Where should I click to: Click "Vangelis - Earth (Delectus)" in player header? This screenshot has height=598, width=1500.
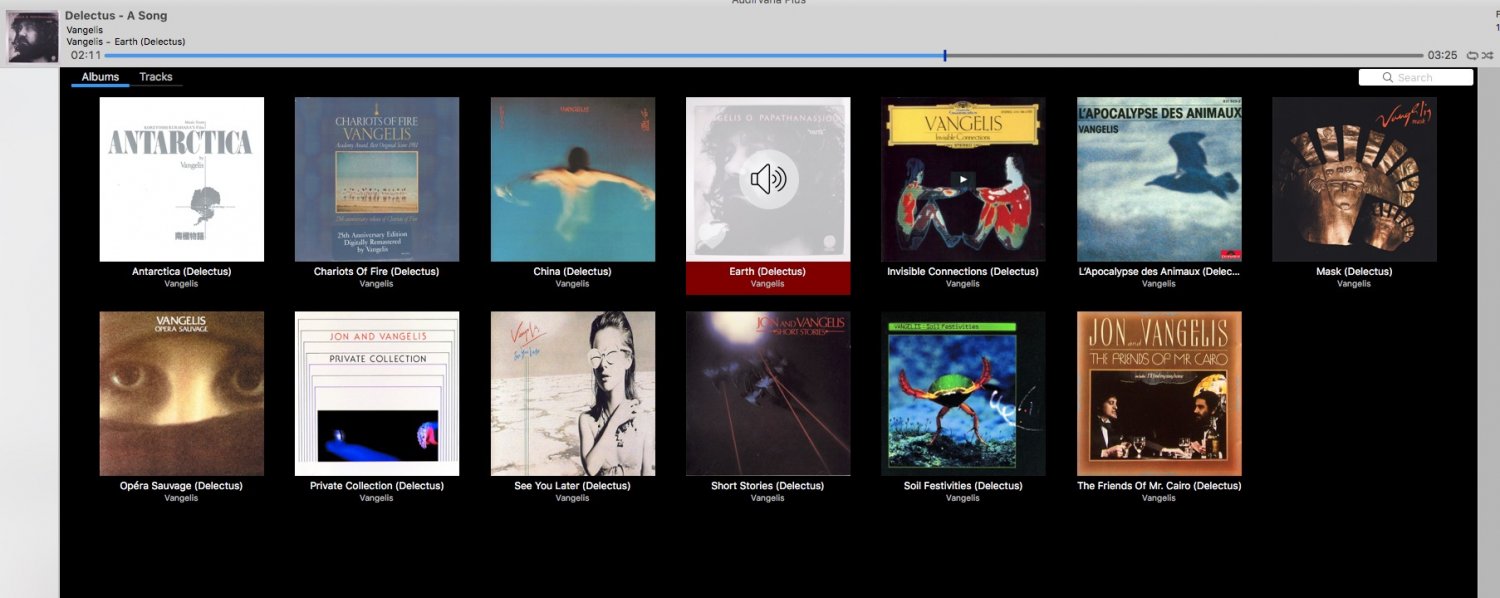(126, 42)
